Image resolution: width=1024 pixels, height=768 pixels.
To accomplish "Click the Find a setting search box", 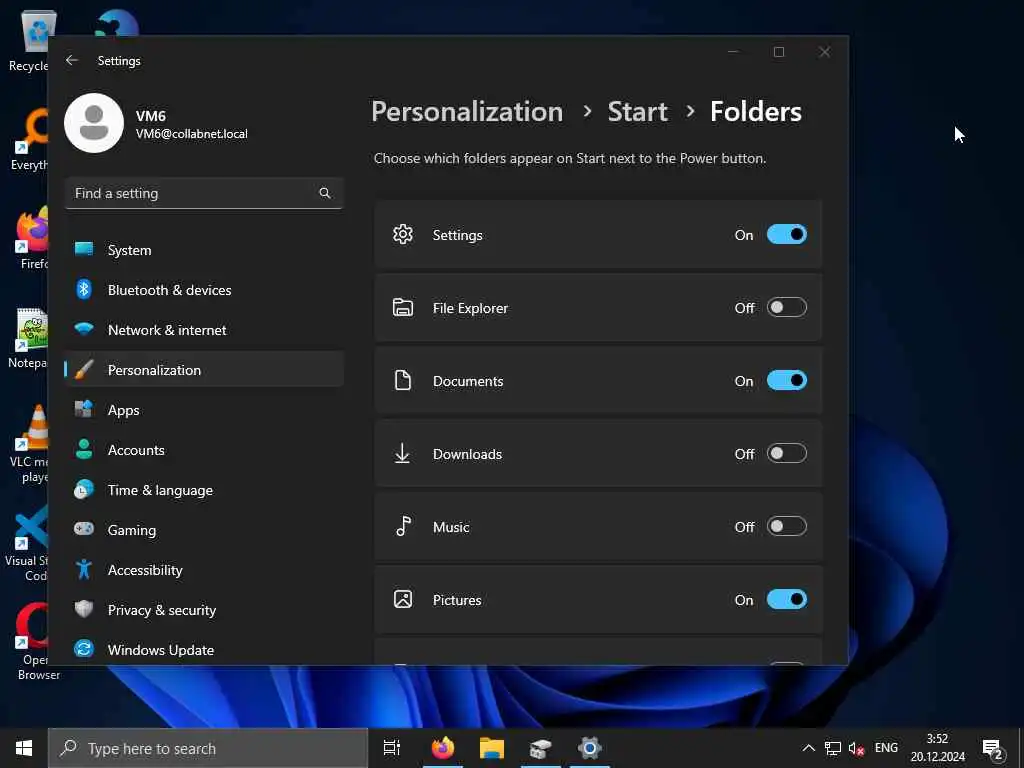I will click(x=204, y=193).
